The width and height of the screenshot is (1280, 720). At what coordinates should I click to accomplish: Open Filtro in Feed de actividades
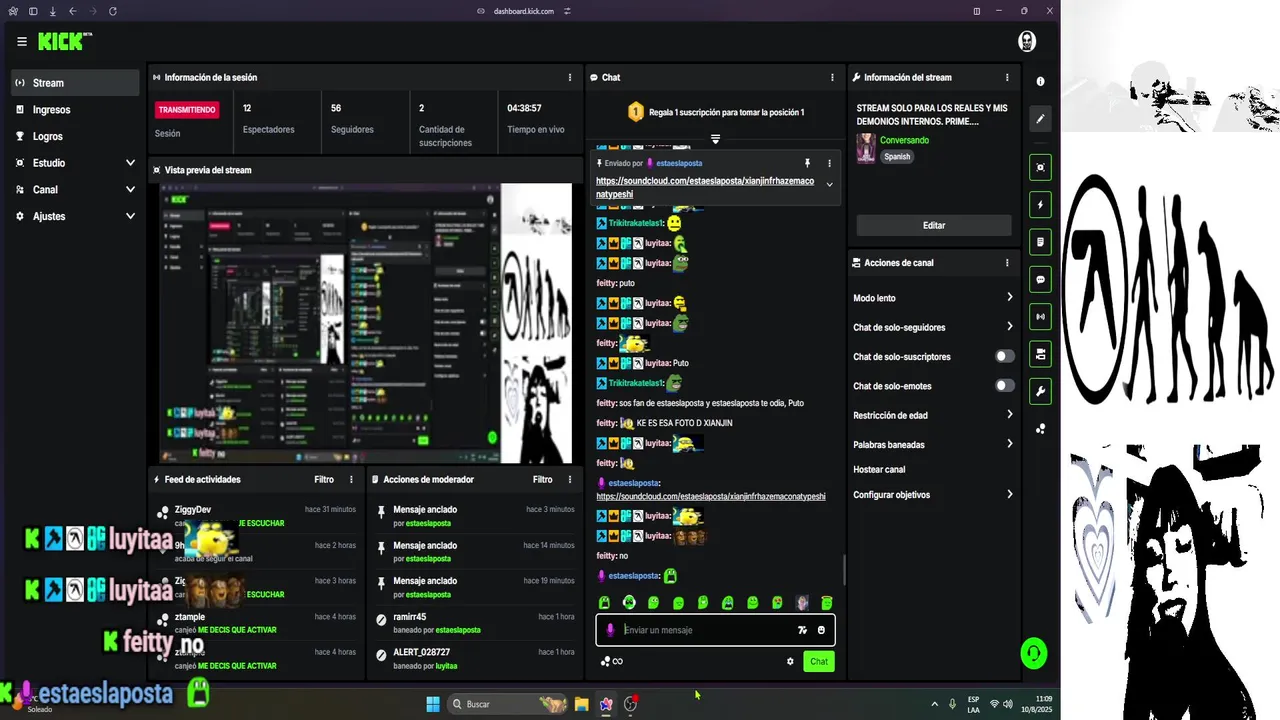324,479
